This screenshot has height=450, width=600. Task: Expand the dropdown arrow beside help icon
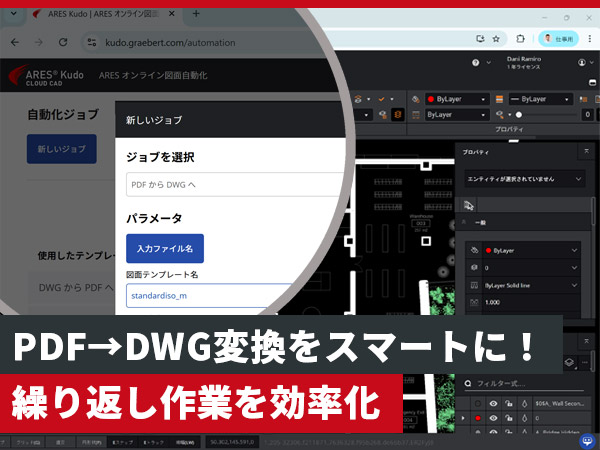488,62
